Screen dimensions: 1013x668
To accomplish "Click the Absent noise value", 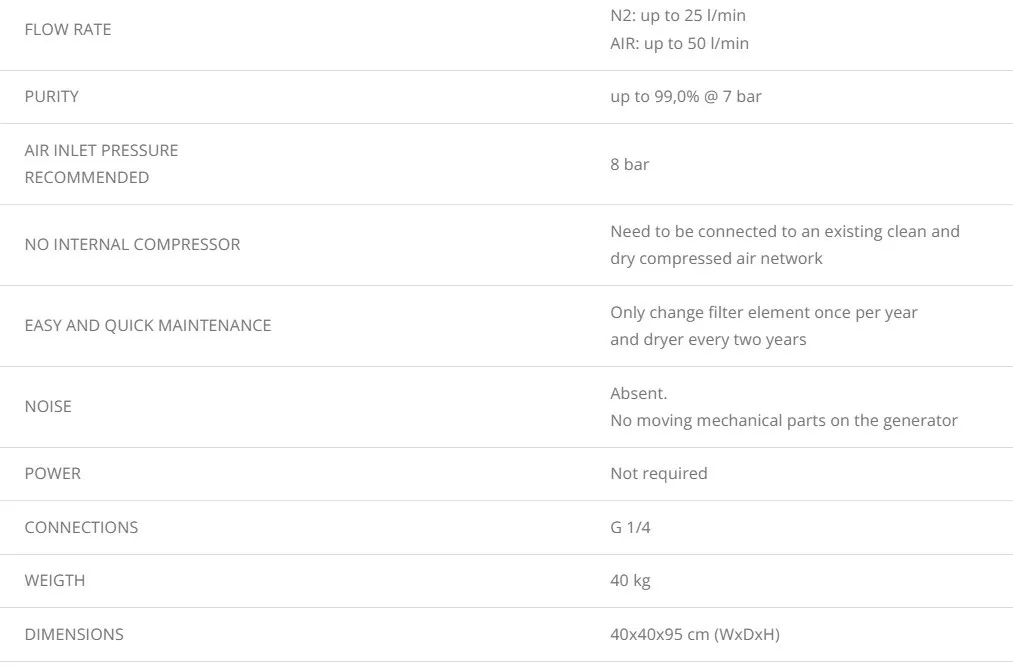I will pos(638,394).
